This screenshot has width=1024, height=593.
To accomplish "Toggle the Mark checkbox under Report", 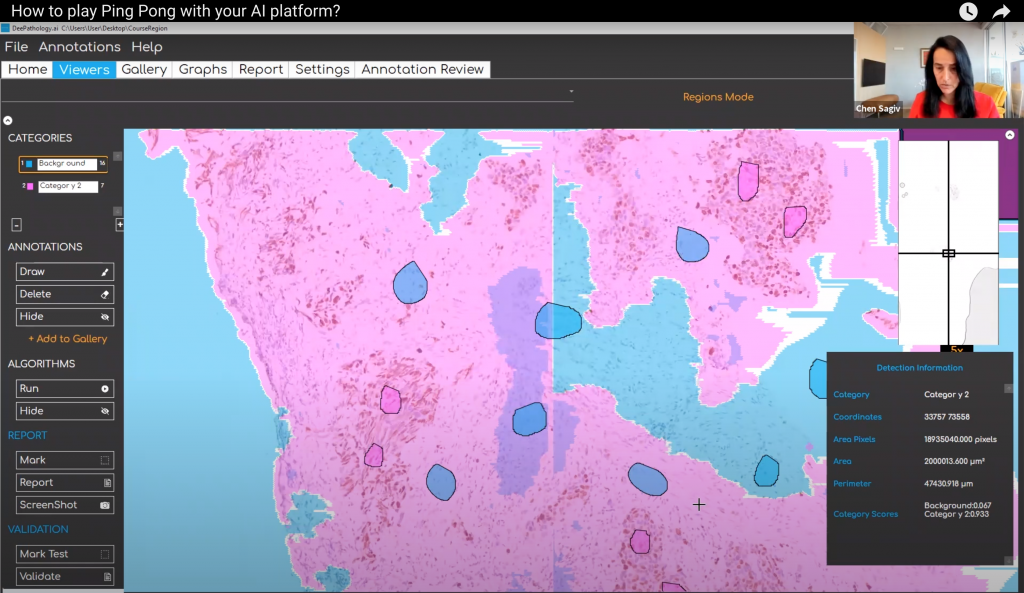I will [104, 460].
